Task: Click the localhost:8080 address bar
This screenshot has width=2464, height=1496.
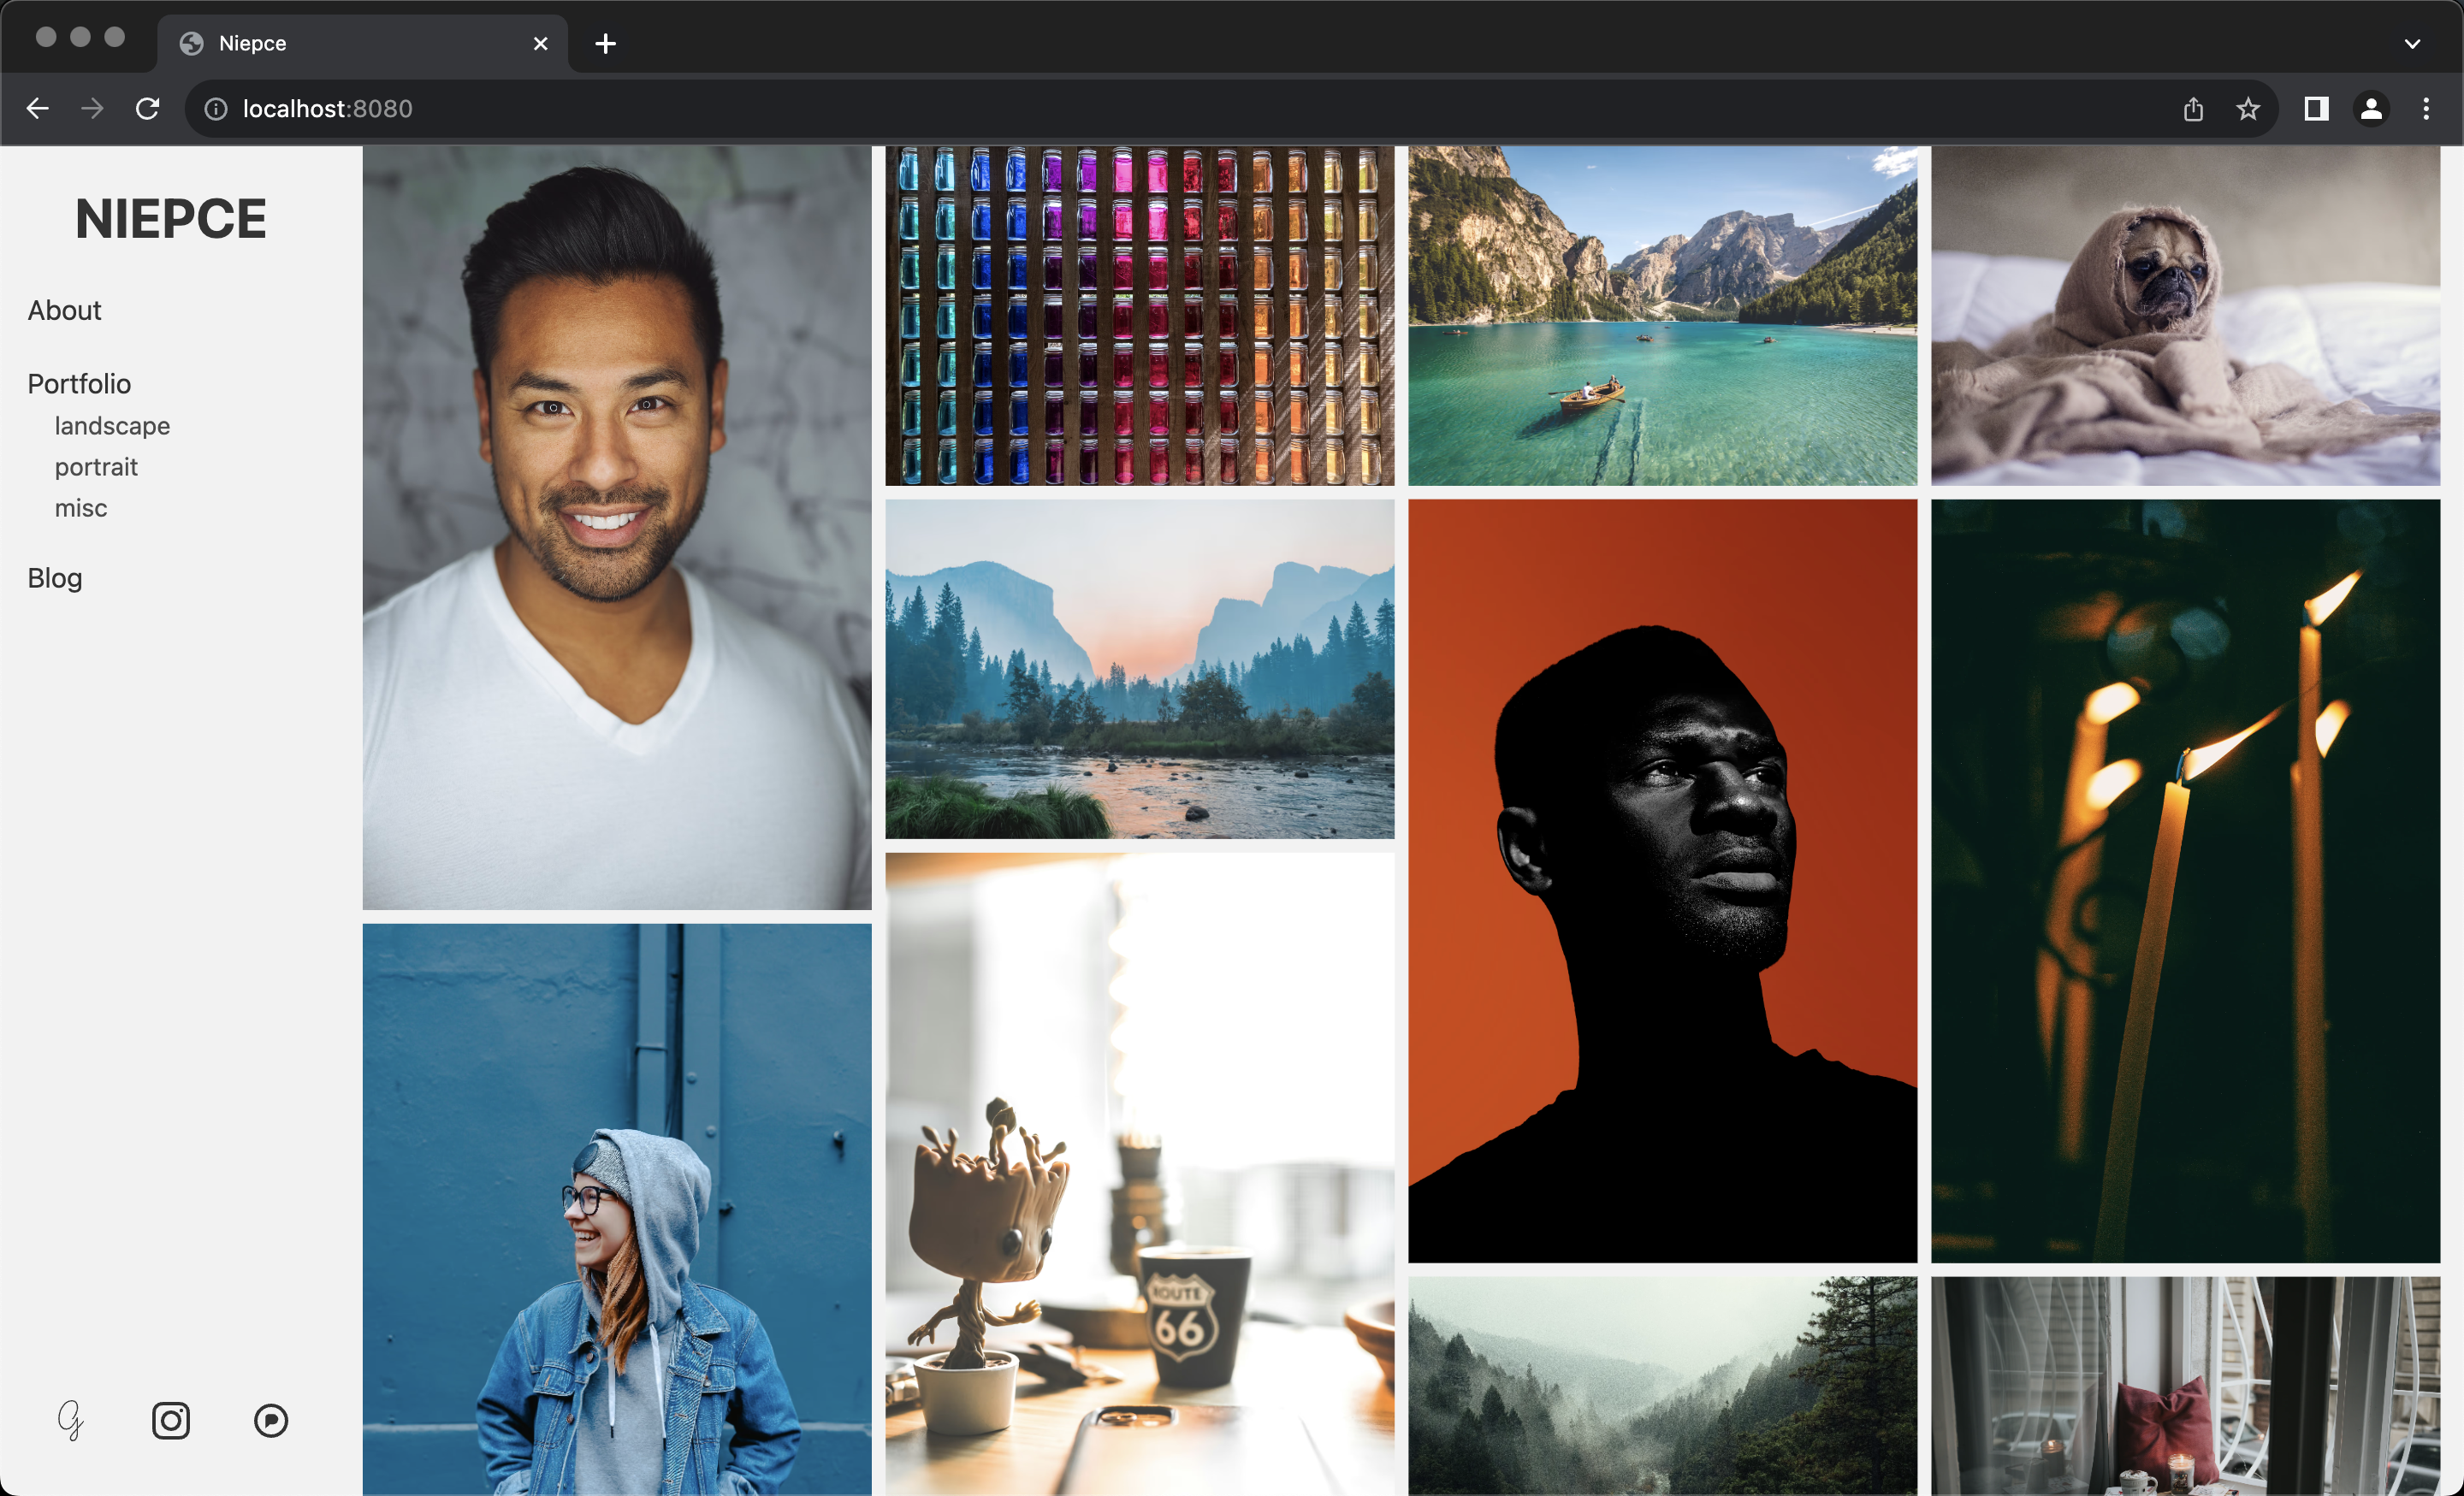Action: (x=1100, y=109)
